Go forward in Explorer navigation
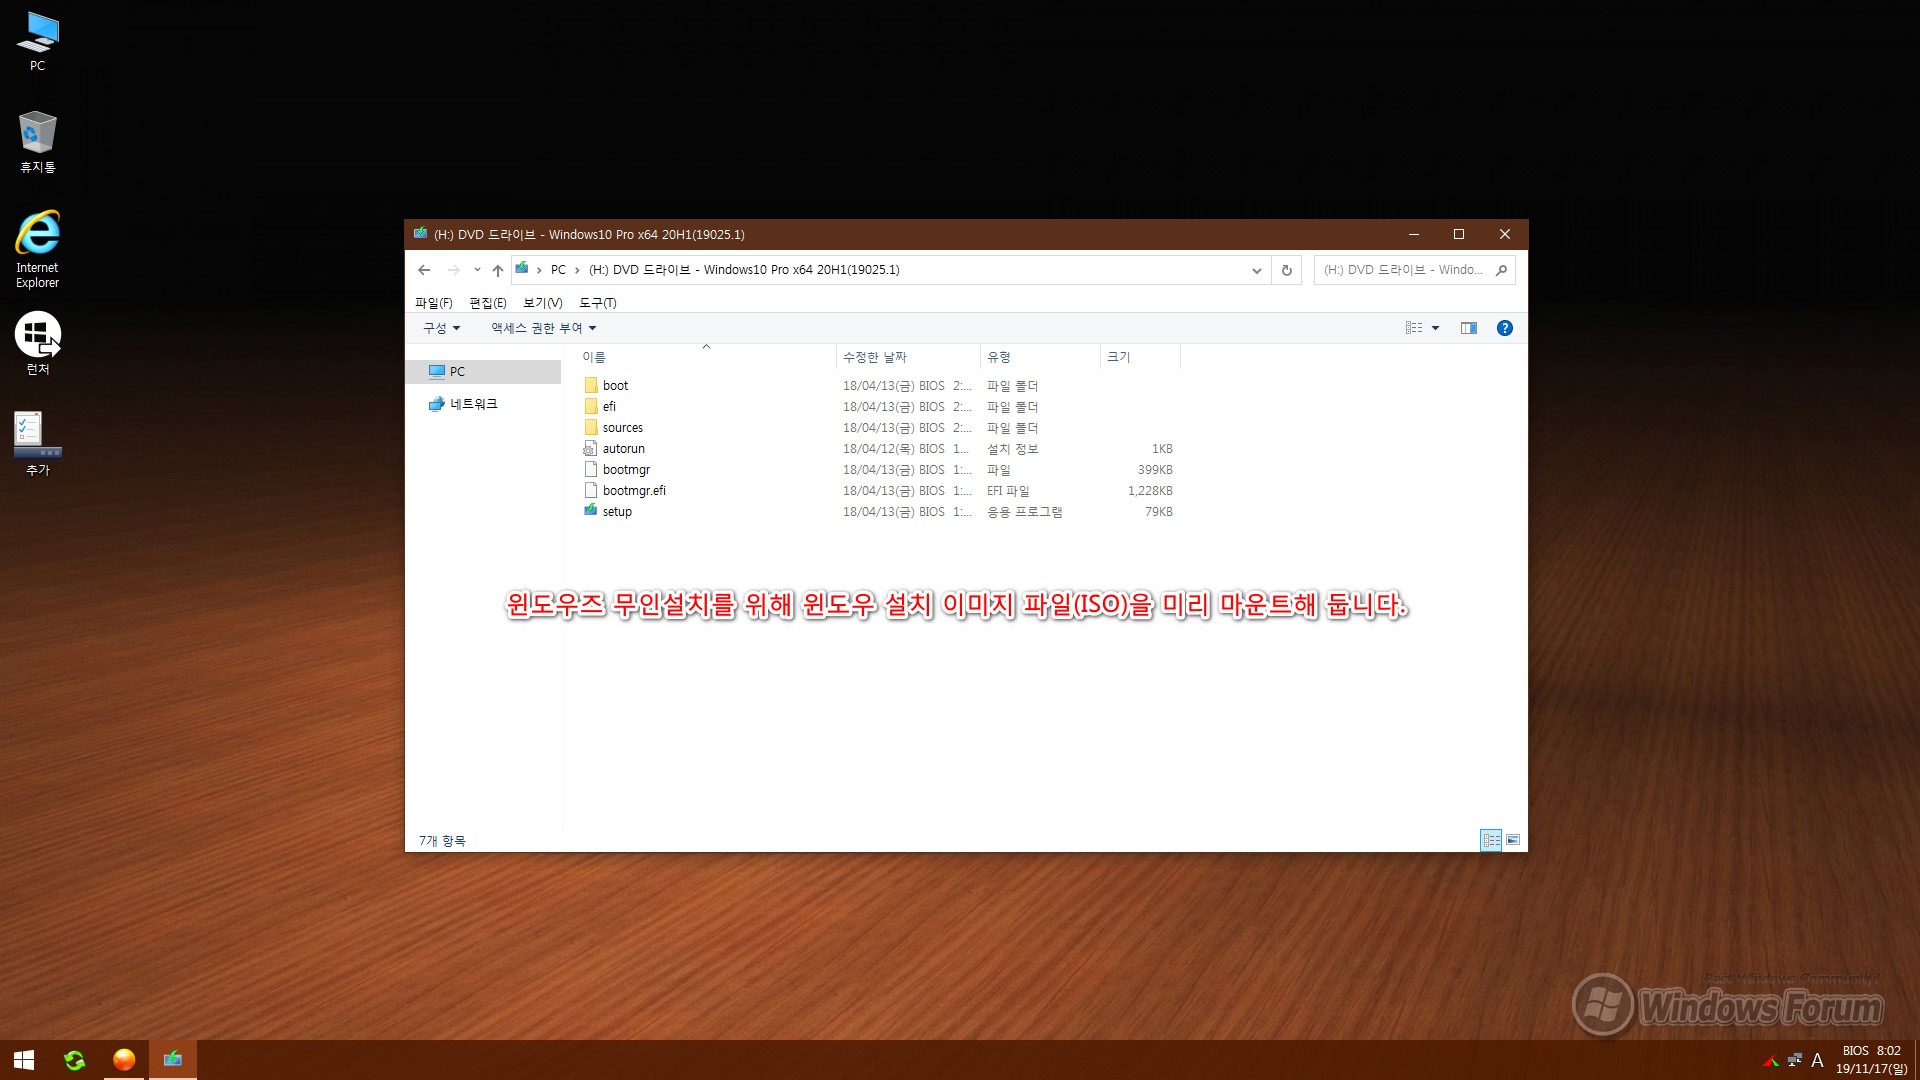The height and width of the screenshot is (1080, 1920). pyautogui.click(x=454, y=270)
